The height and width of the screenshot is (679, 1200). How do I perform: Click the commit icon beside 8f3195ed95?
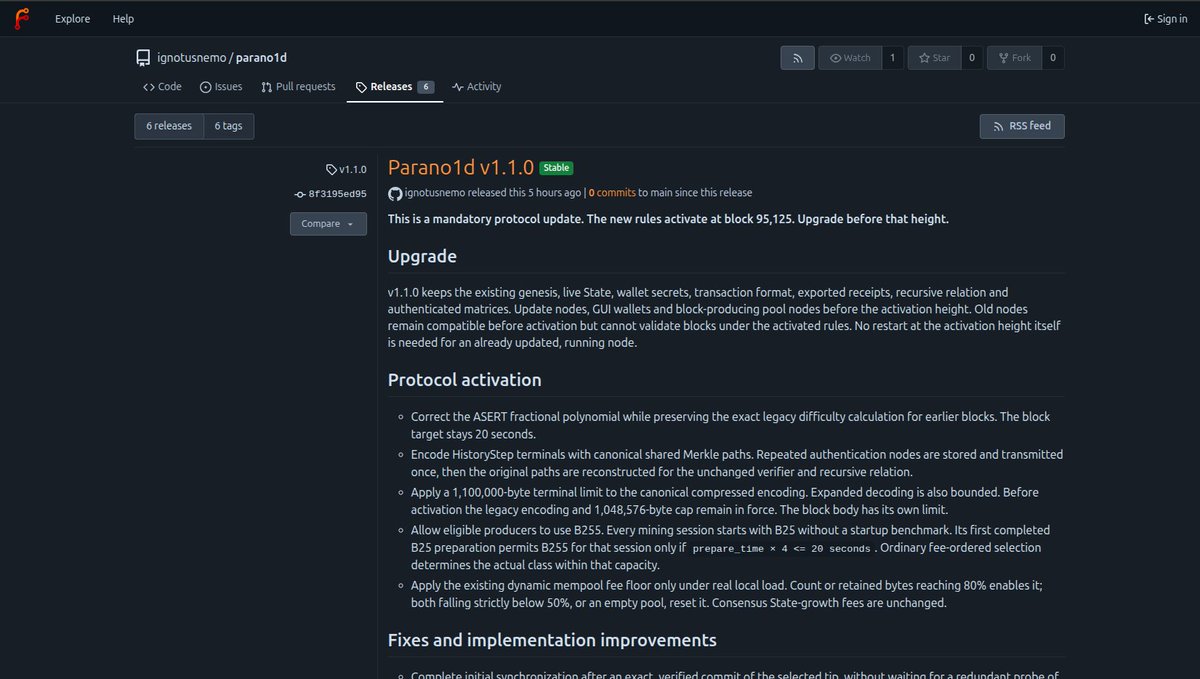tap(300, 194)
